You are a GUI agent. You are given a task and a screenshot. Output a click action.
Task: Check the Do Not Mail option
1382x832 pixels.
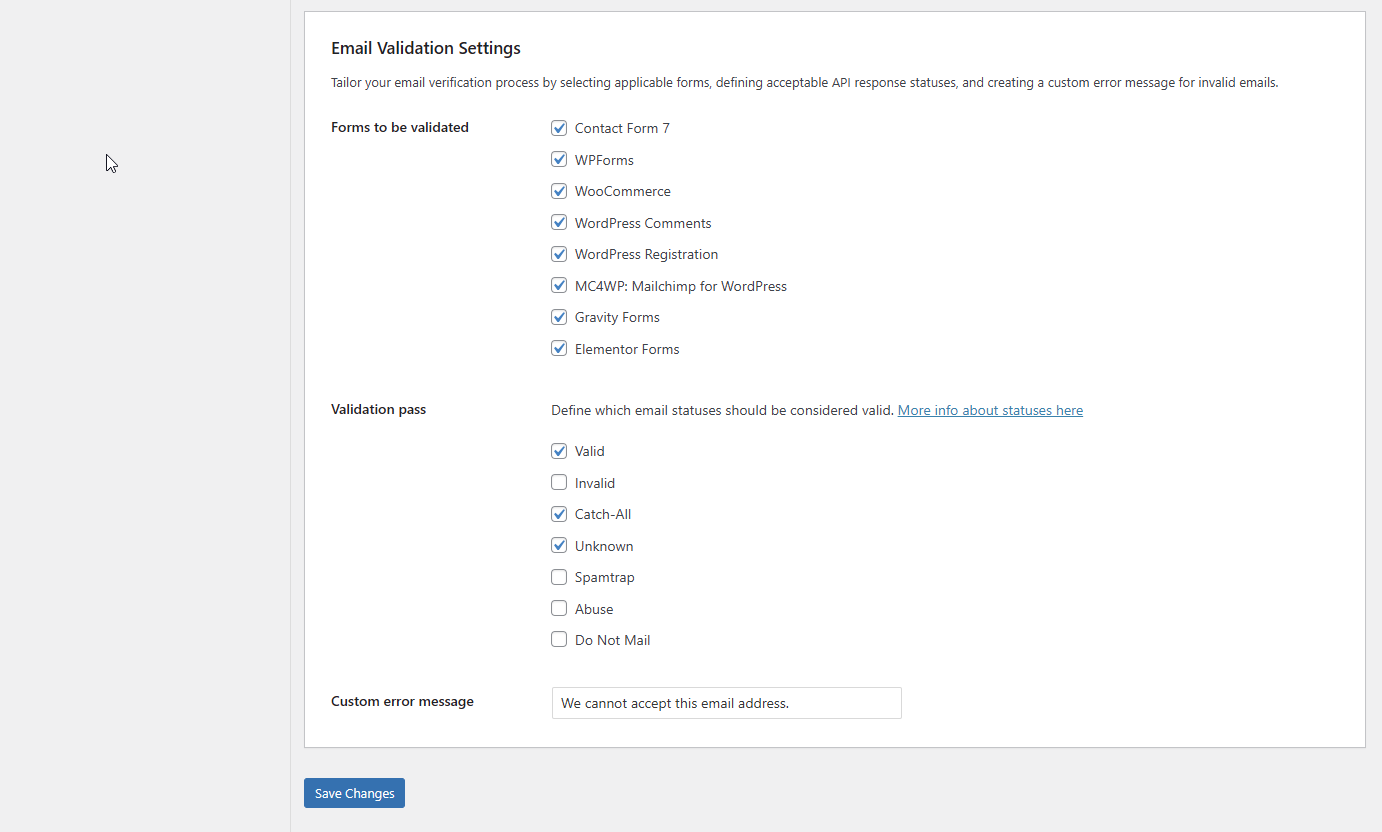pos(559,640)
